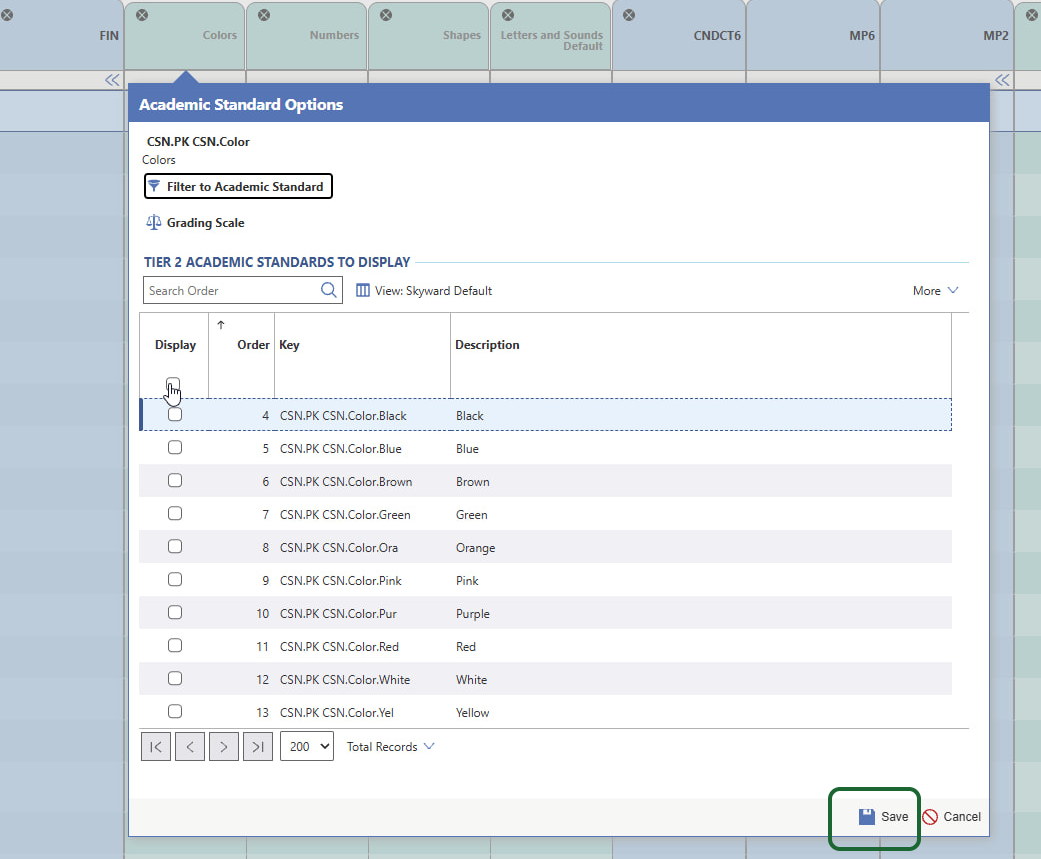Check Display for Green row

point(175,513)
